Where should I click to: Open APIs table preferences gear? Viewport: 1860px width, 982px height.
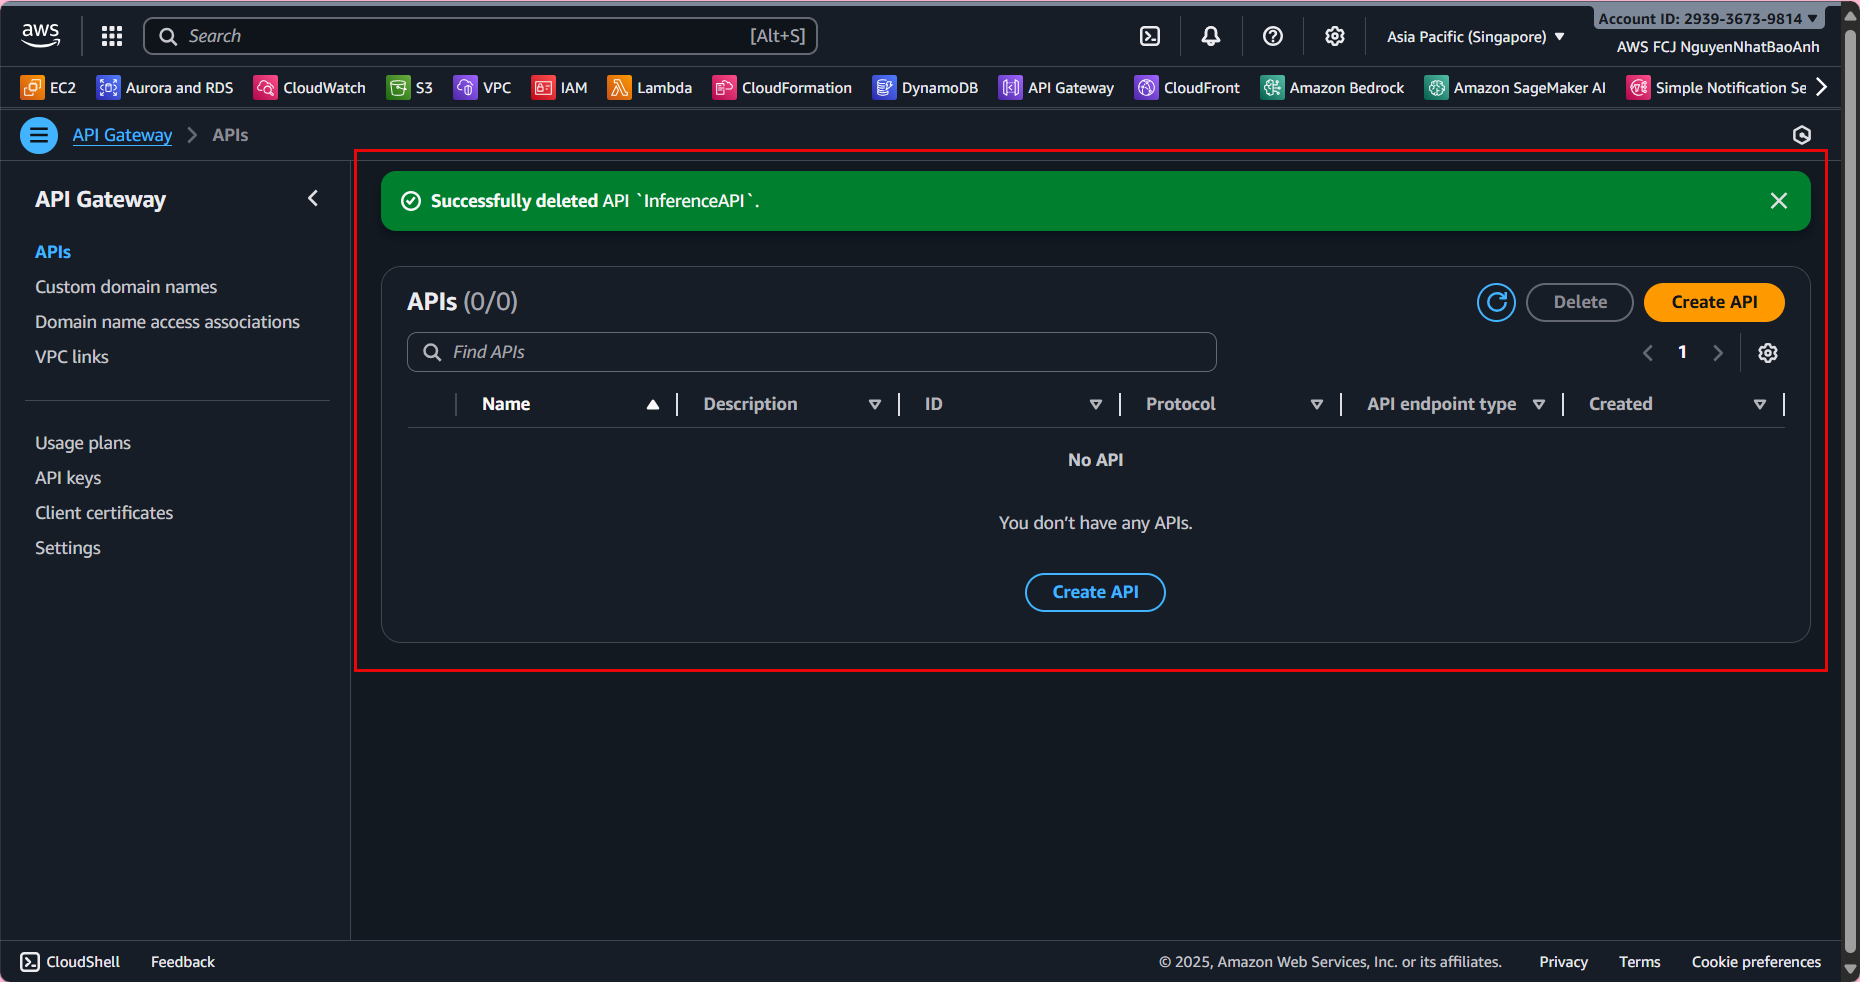[x=1768, y=353]
